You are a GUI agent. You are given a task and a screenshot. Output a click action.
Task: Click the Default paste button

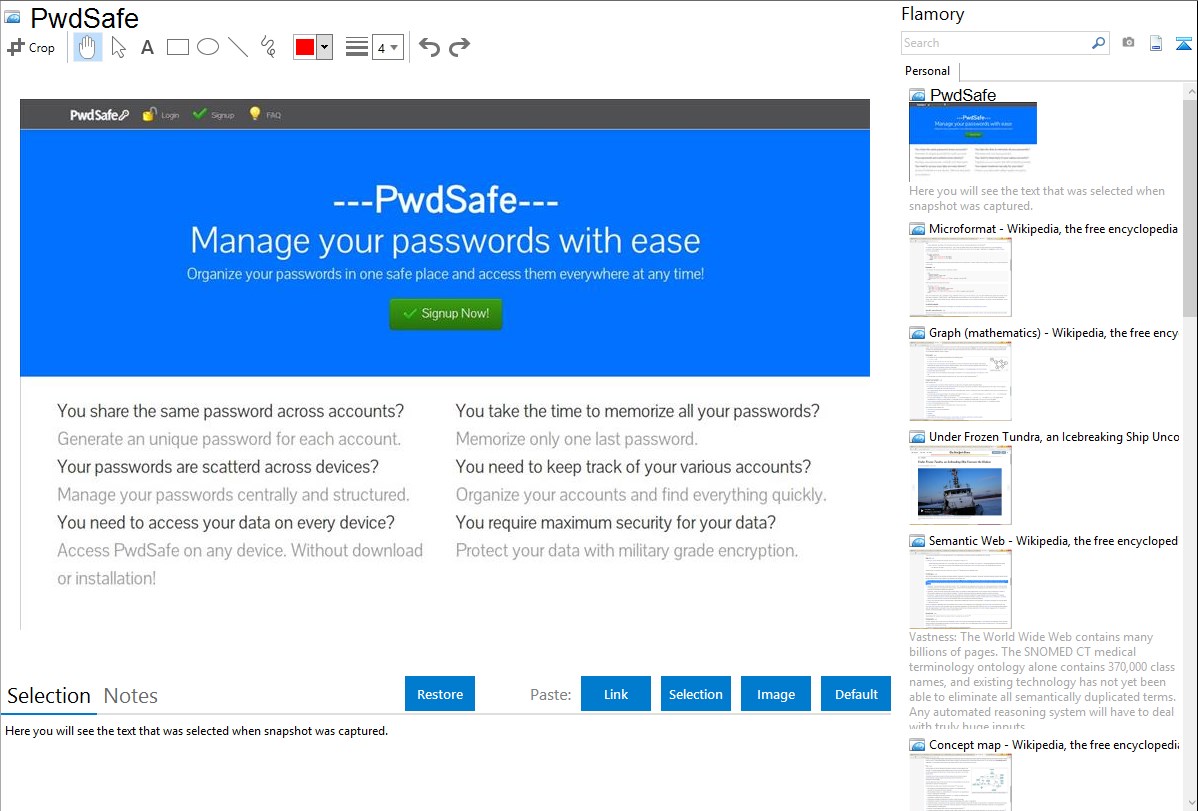pos(856,694)
